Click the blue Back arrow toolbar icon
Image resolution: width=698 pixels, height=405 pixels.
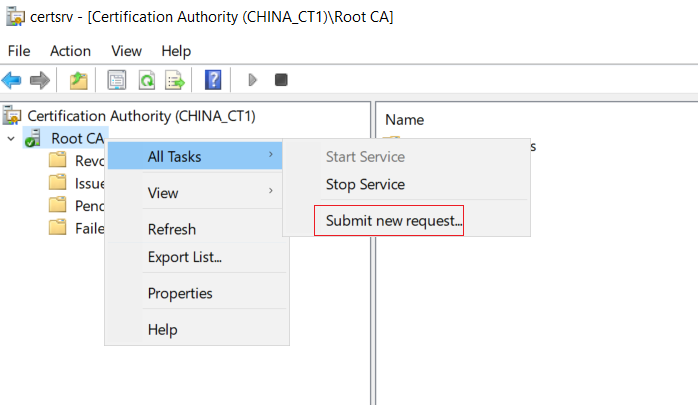pos(12,81)
